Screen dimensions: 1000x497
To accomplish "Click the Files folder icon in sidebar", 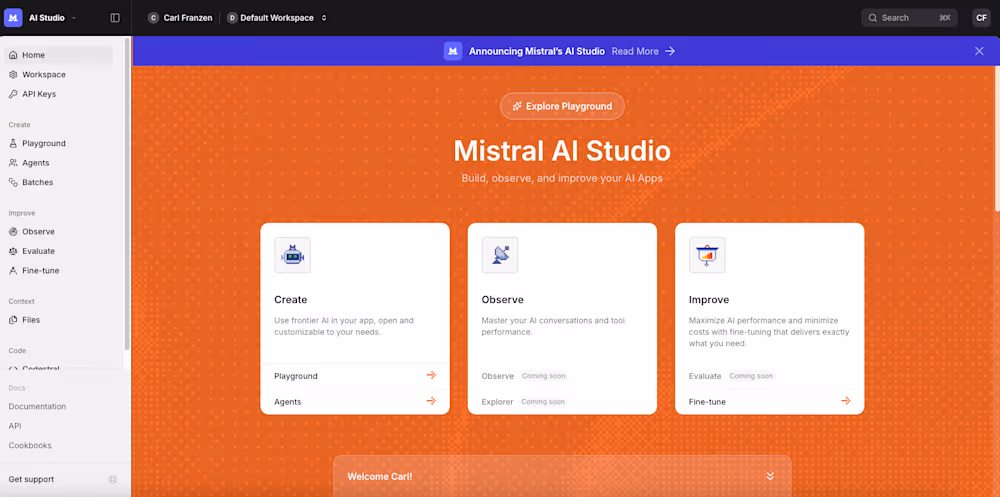I will pyautogui.click(x=13, y=320).
